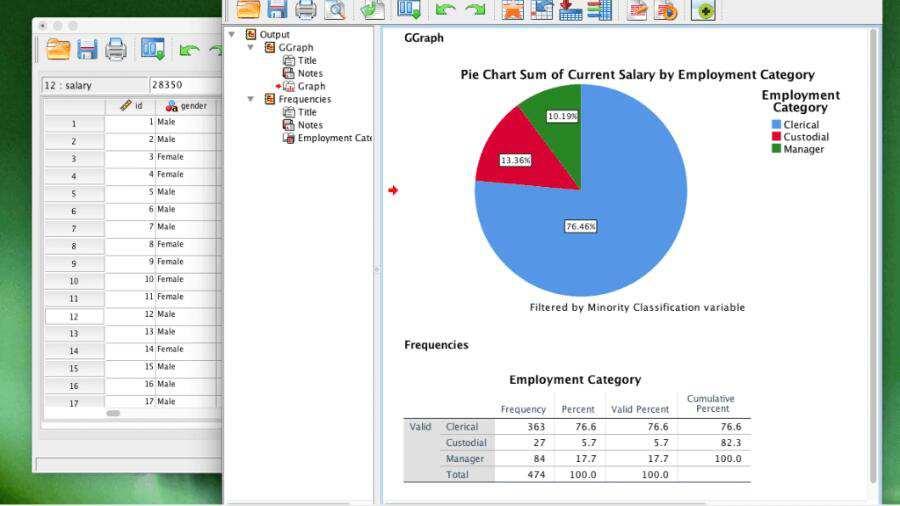The width and height of the screenshot is (900, 506).
Task: Collapse the GGraph node in the outline tree
Action: click(x=250, y=47)
